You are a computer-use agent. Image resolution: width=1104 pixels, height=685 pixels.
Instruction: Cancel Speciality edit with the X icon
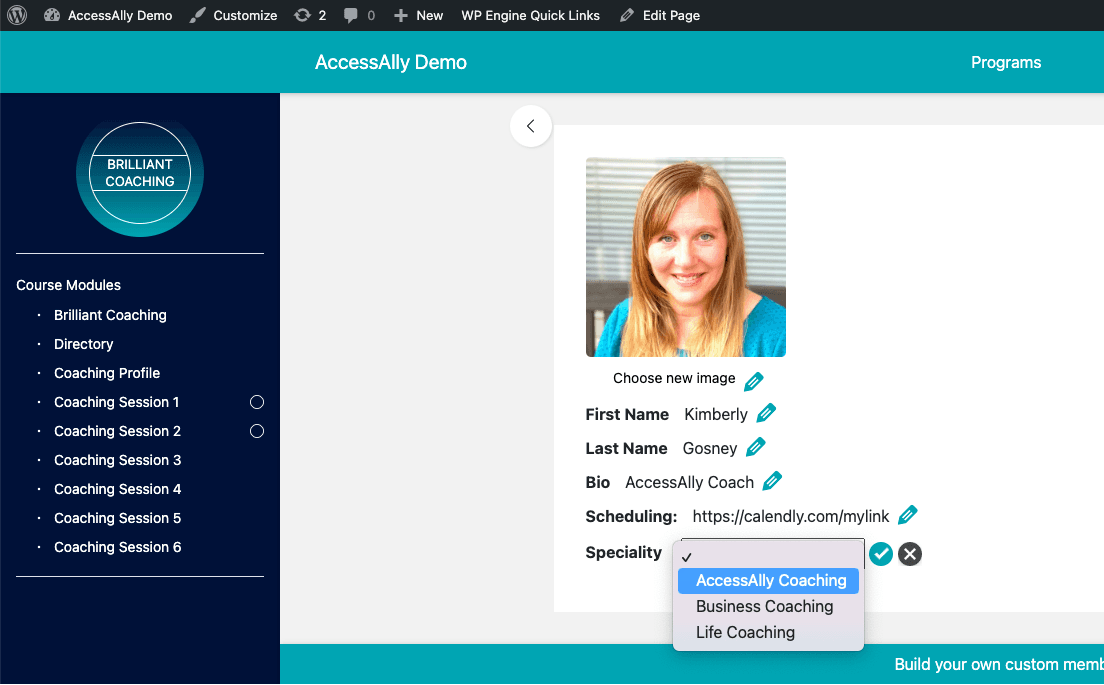point(910,553)
